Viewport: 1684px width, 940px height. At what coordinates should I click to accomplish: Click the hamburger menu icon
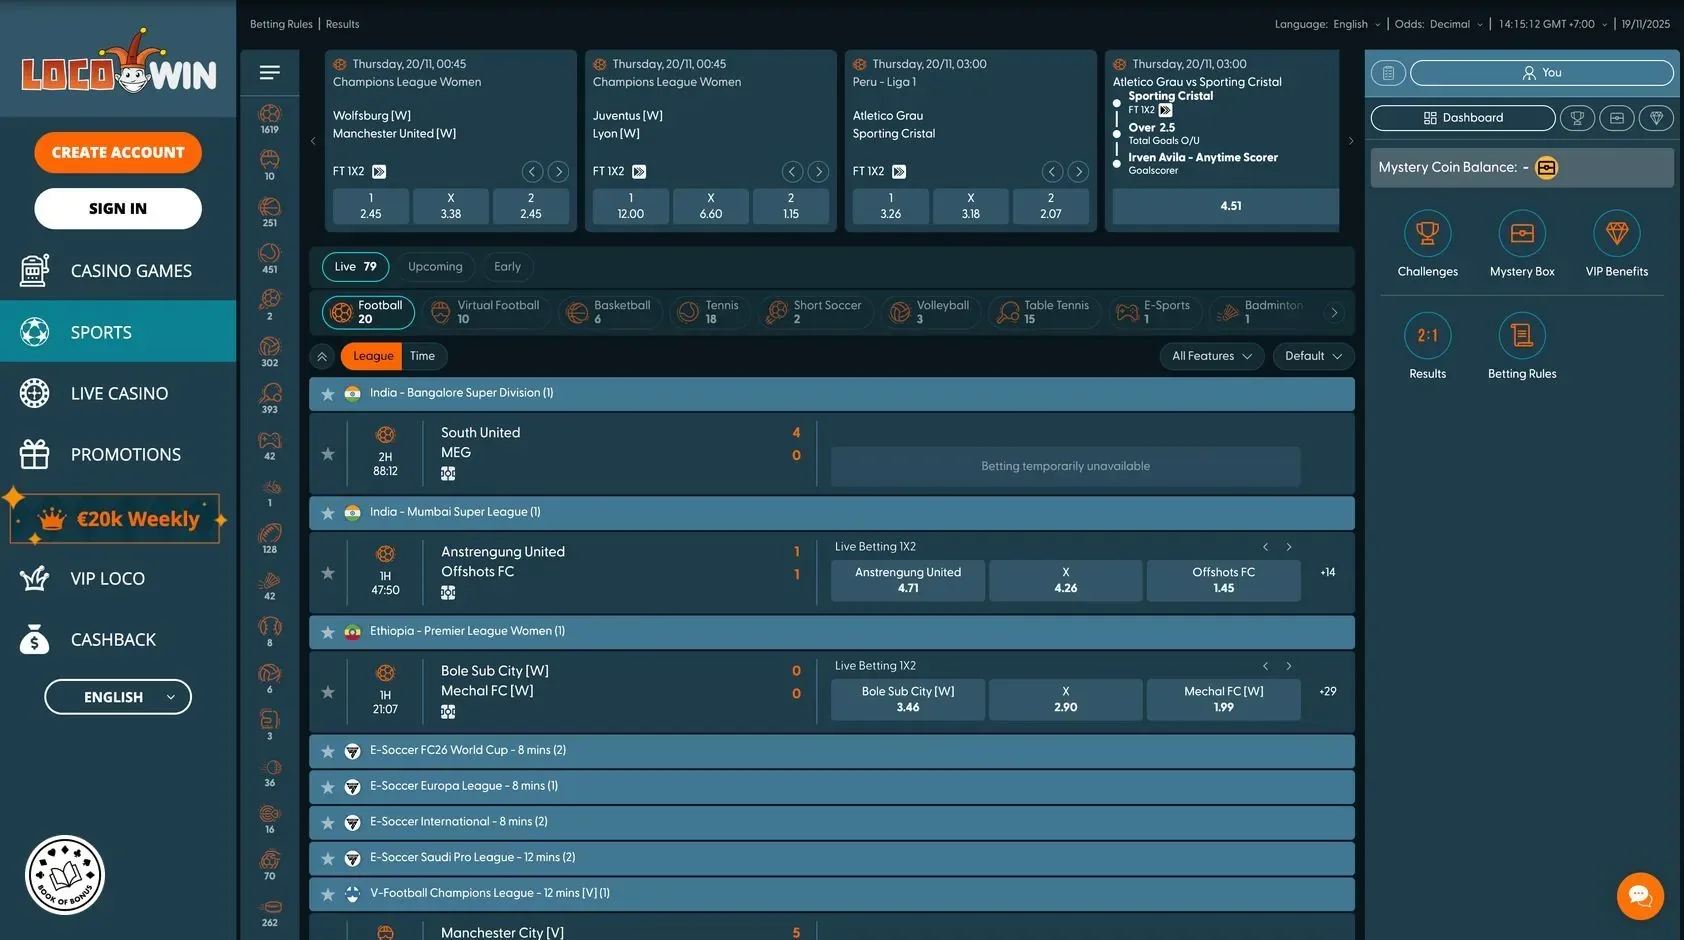pyautogui.click(x=269, y=73)
